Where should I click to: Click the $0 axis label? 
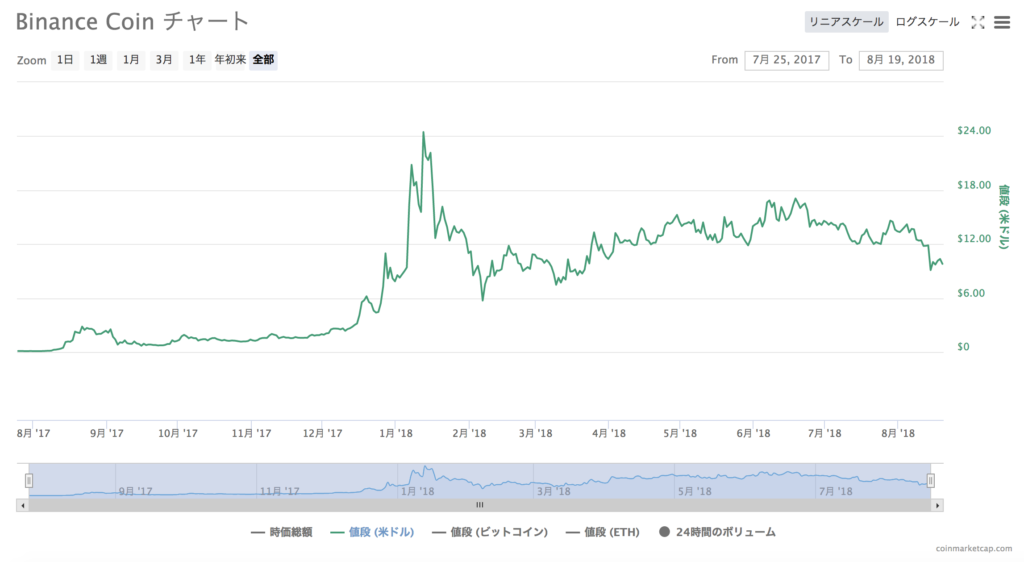[x=963, y=347]
